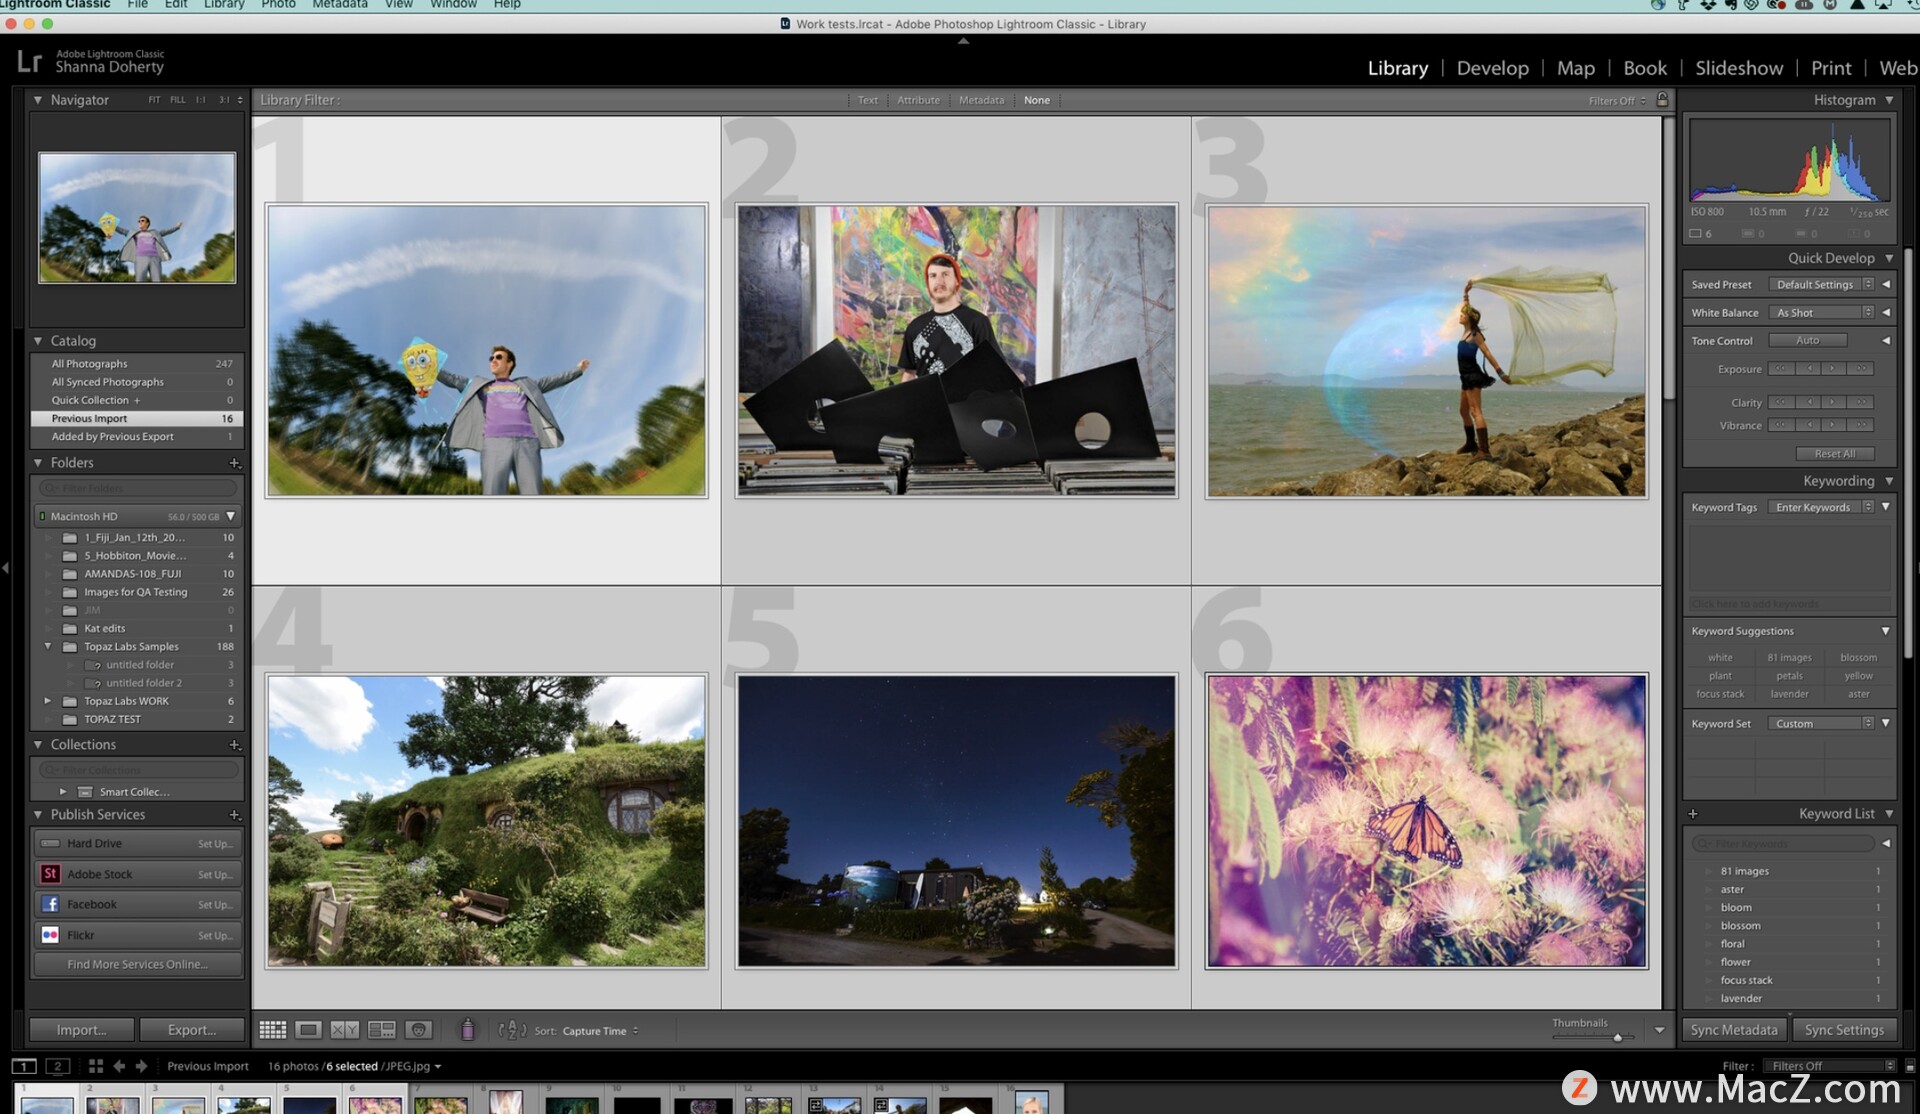The width and height of the screenshot is (1920, 1114).
Task: Select None library filter
Action: [1037, 100]
